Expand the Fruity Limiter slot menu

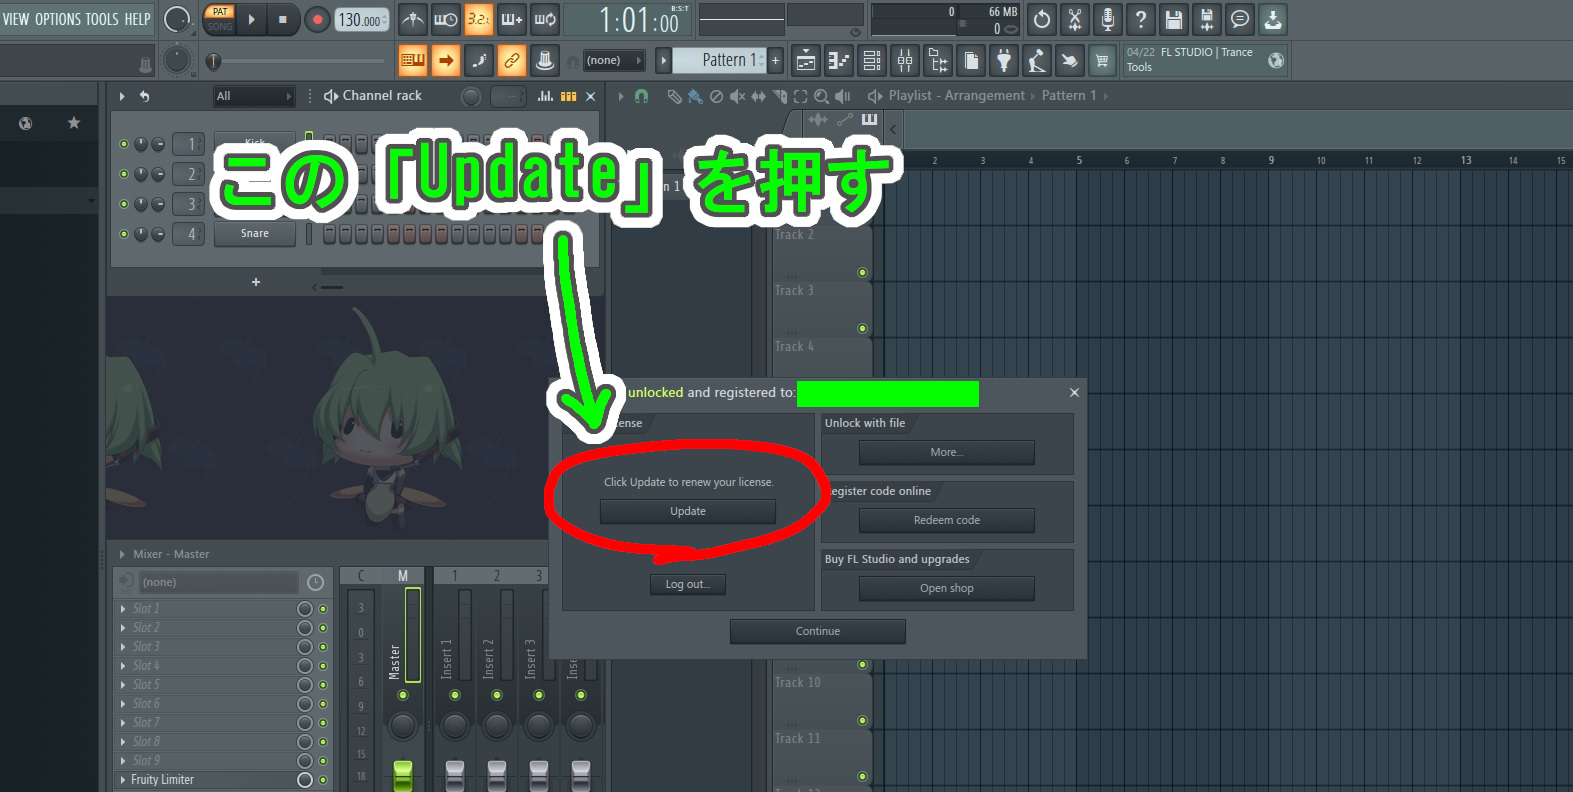pos(123,780)
